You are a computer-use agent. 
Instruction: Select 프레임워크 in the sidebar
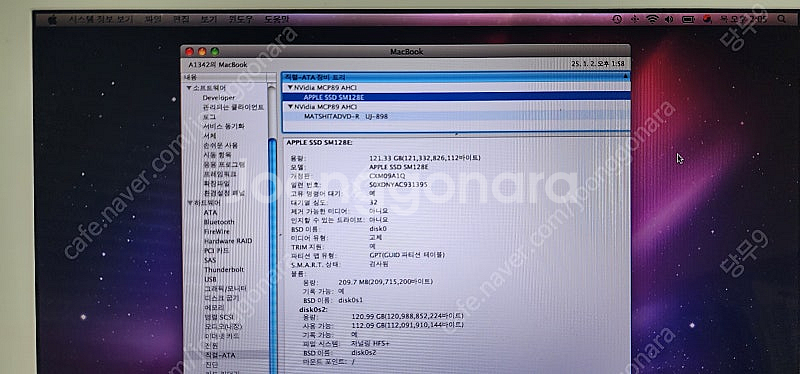(x=220, y=174)
